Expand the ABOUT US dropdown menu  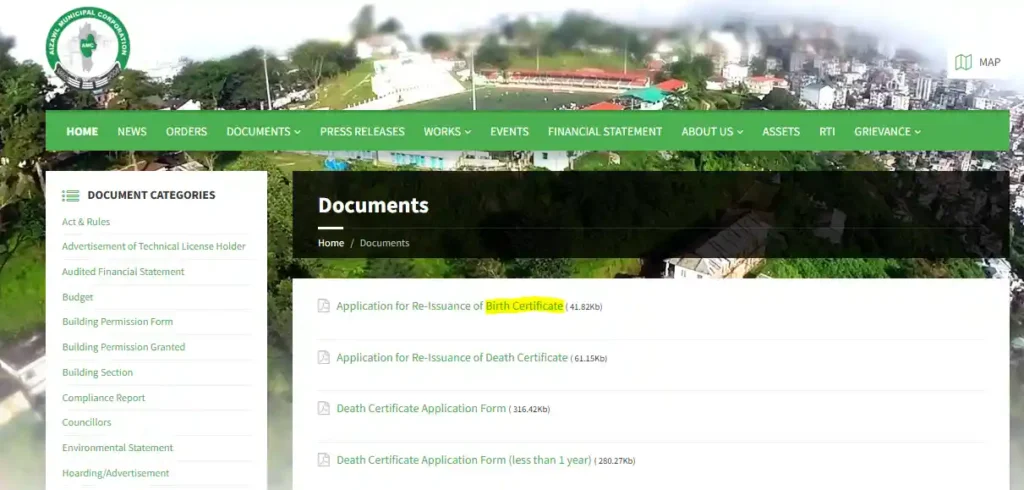(x=712, y=132)
